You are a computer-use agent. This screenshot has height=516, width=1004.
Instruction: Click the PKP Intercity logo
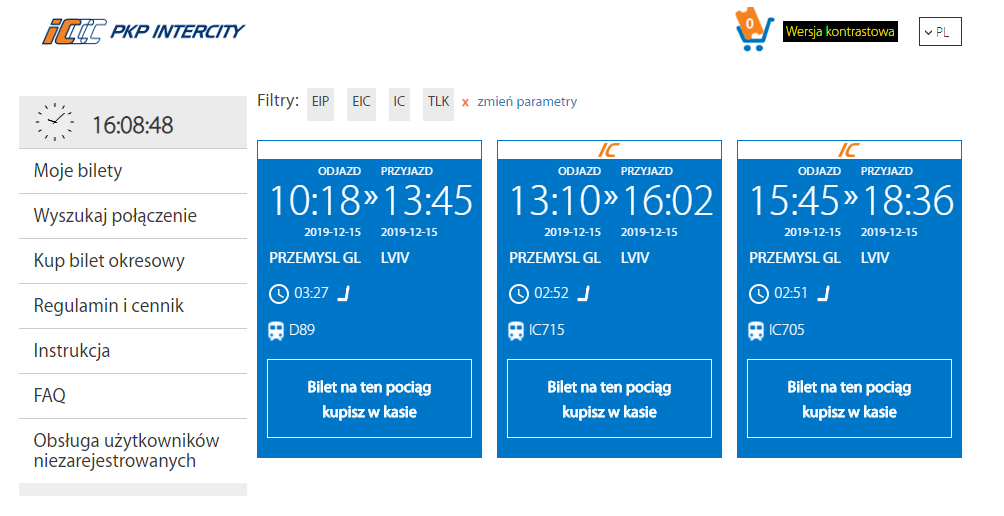tap(143, 32)
